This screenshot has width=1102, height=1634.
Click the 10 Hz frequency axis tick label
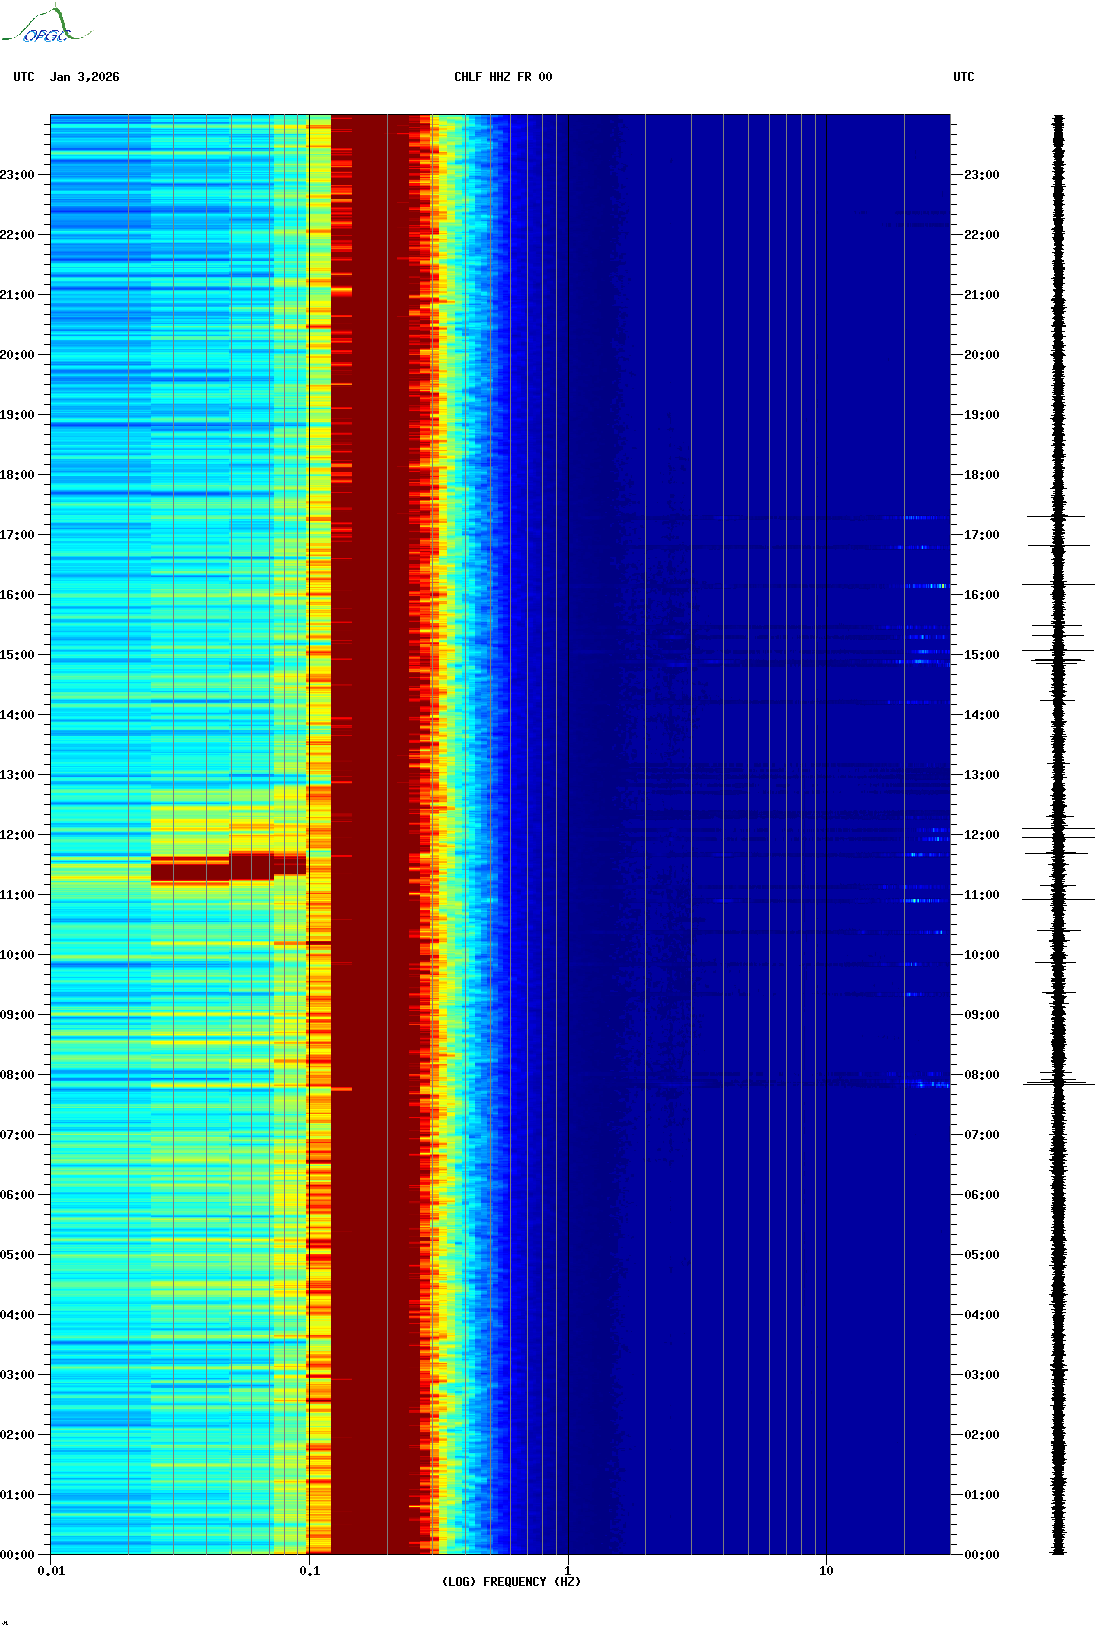coord(826,1571)
